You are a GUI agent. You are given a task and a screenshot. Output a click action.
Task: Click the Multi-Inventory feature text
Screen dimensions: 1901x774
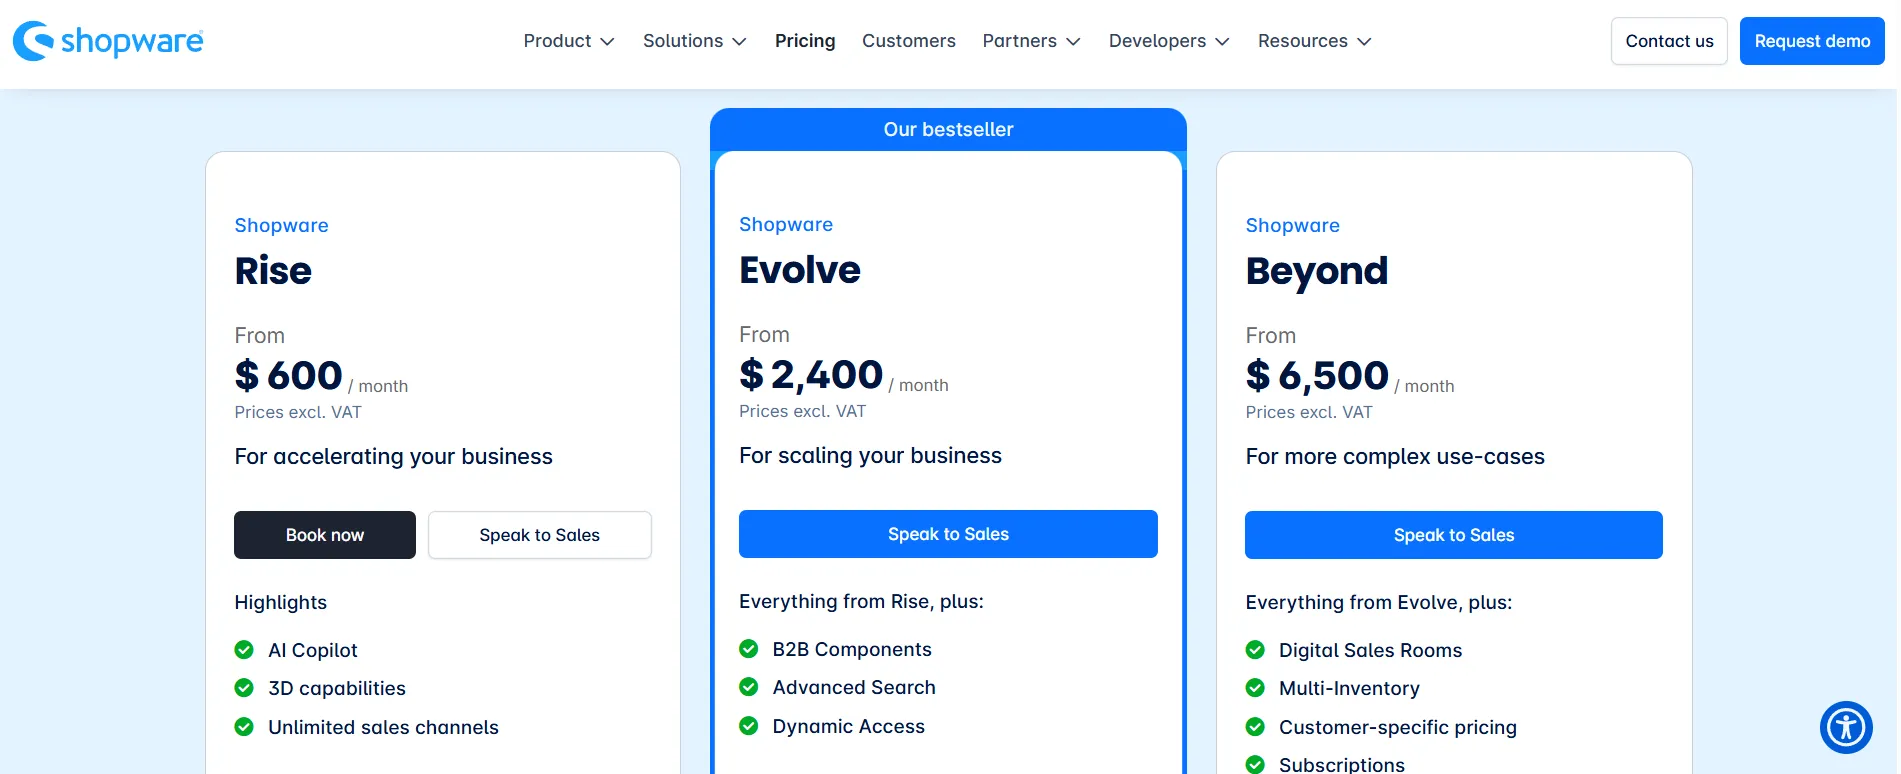coord(1349,688)
